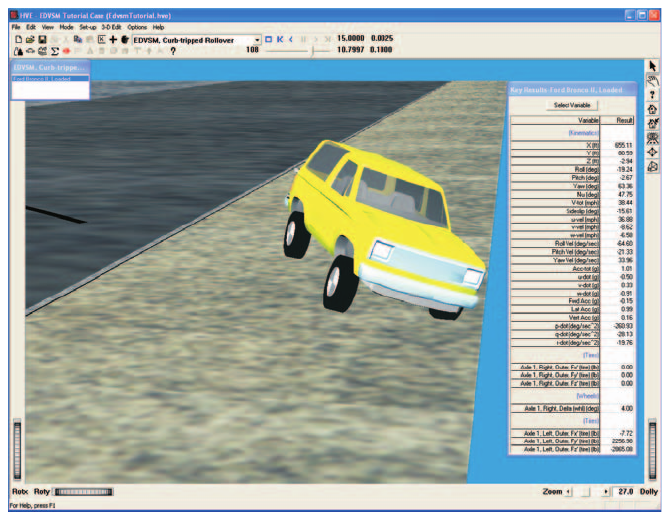Rewind to start with blue K arrow
This screenshot has width=668, height=517.
280,39
